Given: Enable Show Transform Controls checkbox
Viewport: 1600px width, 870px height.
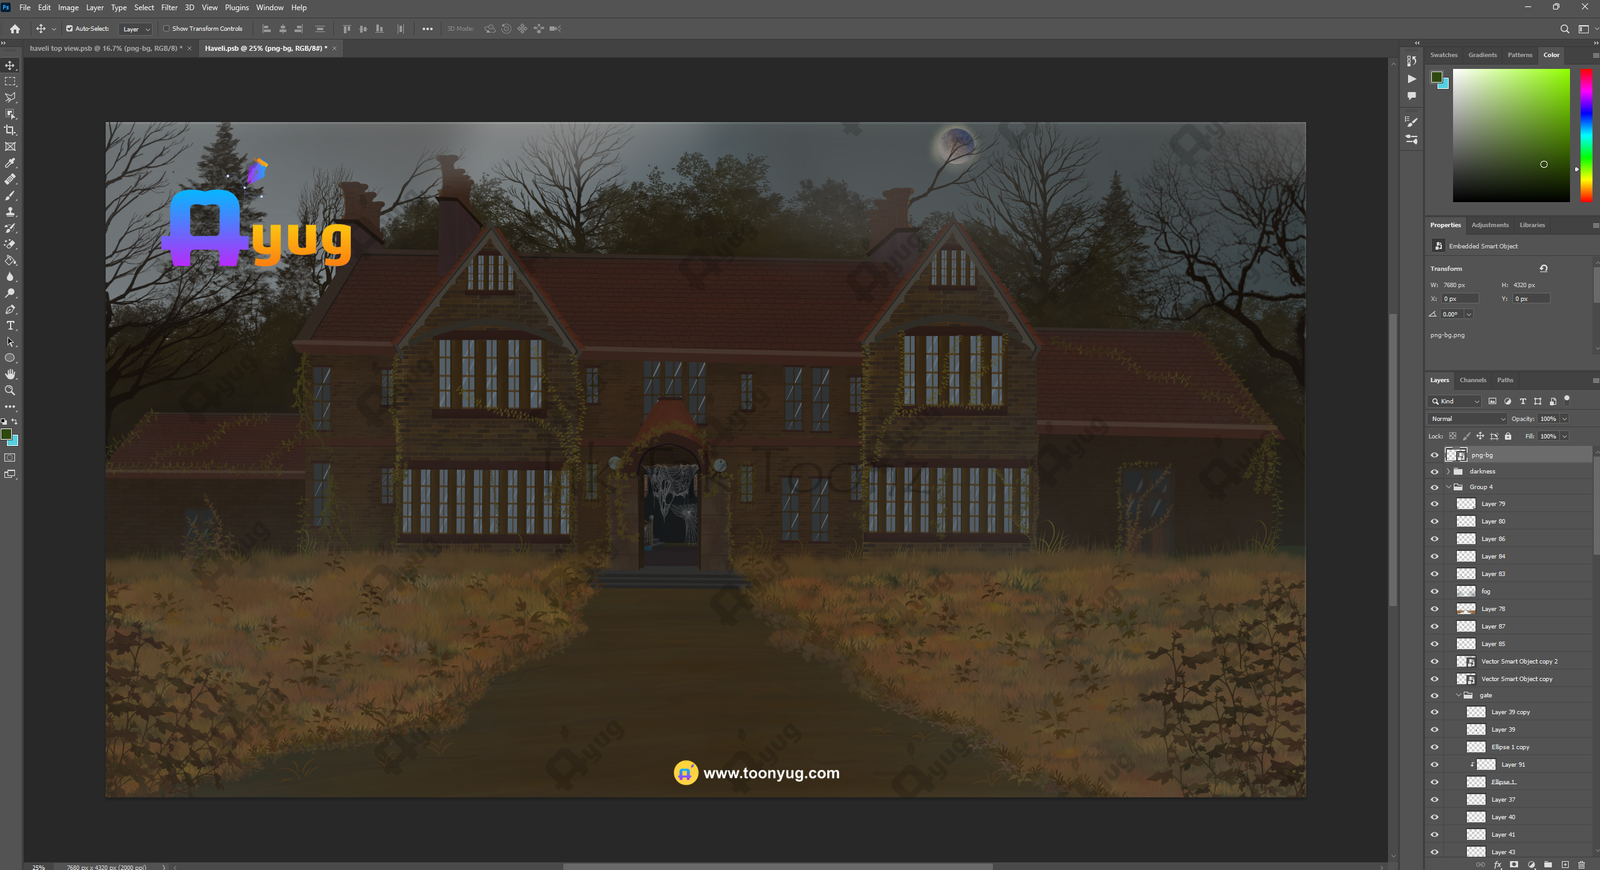Looking at the screenshot, I should (x=166, y=29).
